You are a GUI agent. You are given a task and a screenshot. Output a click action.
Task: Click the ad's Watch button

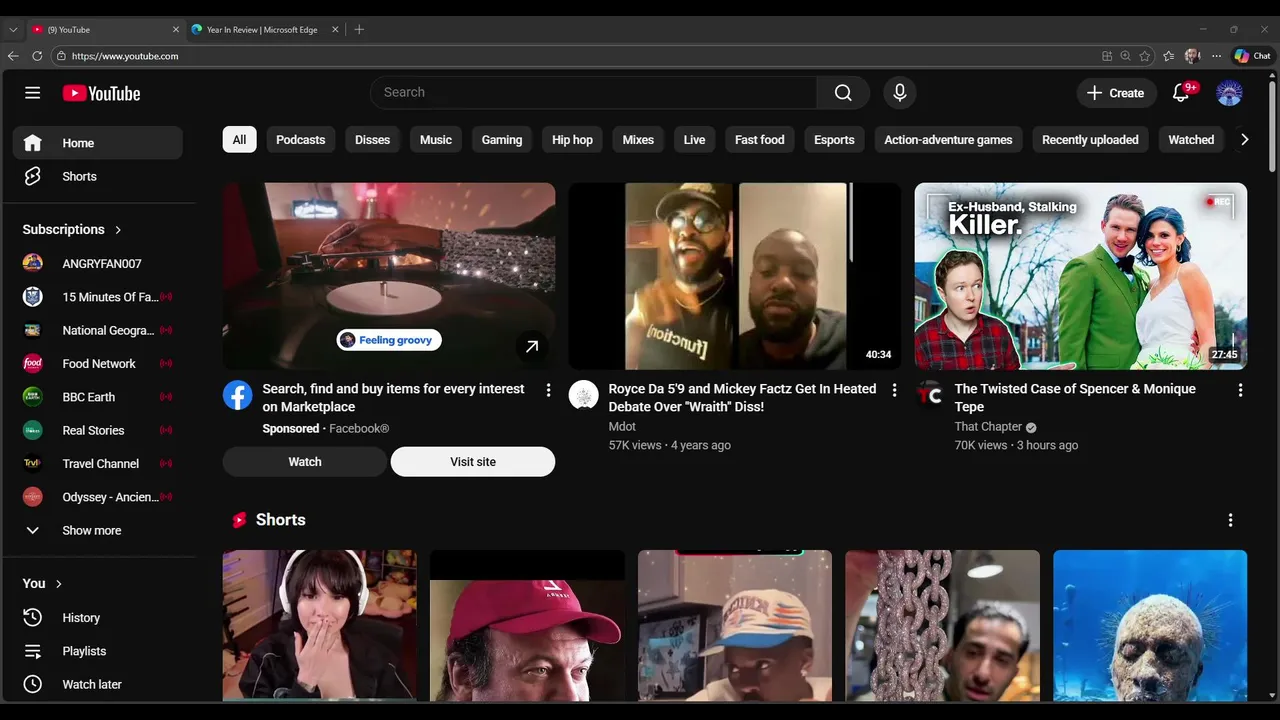click(x=305, y=462)
